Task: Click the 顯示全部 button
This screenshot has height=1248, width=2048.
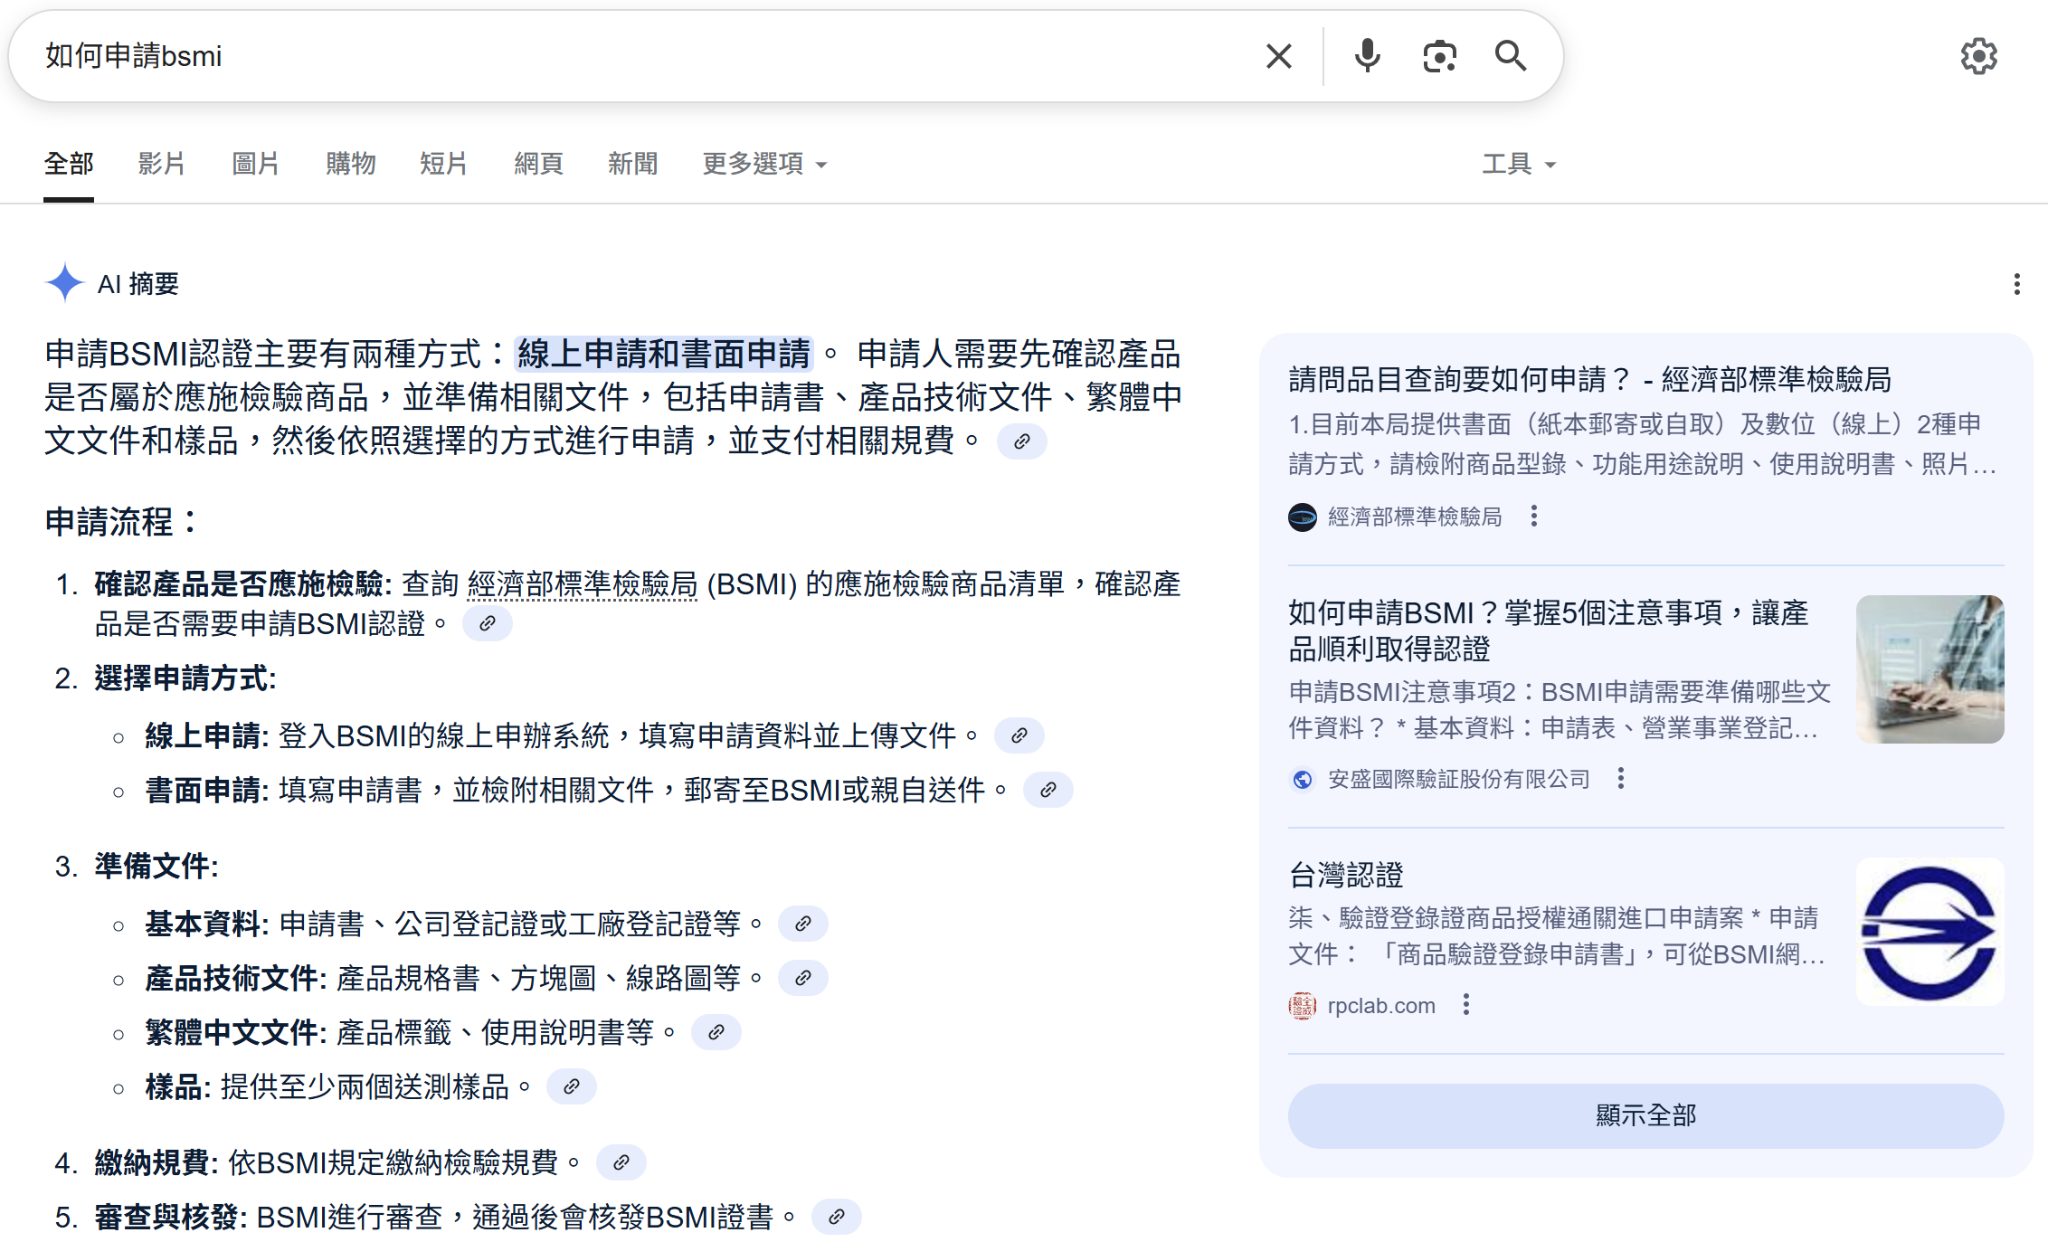Action: click(1645, 1115)
